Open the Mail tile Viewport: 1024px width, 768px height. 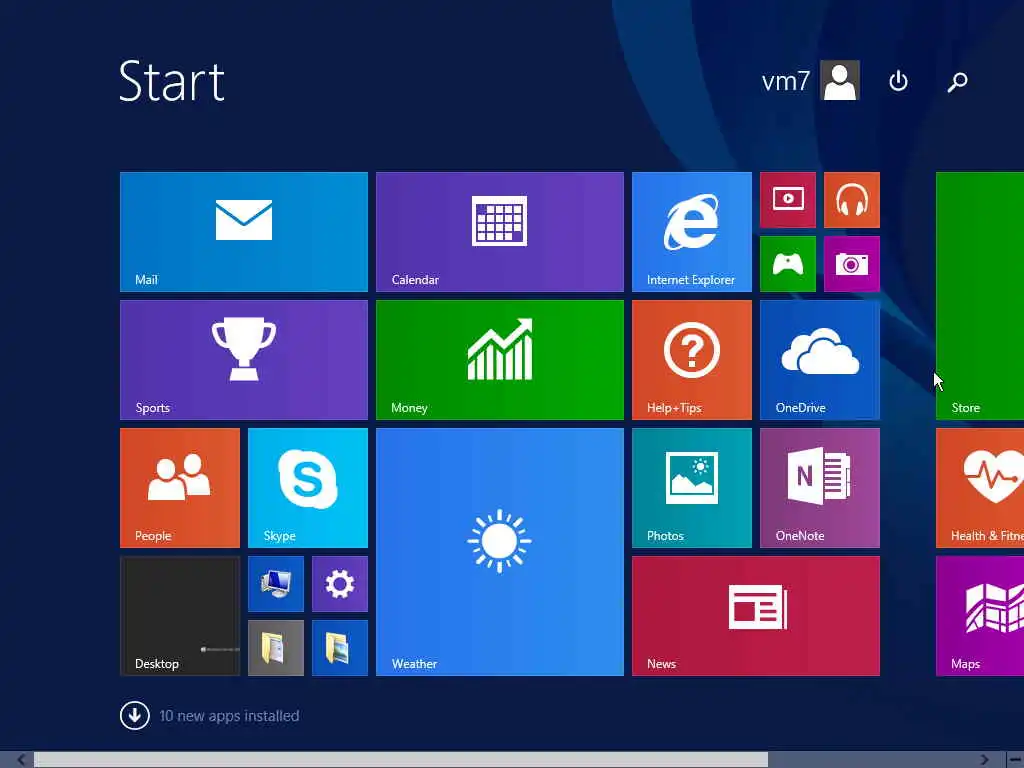(244, 232)
